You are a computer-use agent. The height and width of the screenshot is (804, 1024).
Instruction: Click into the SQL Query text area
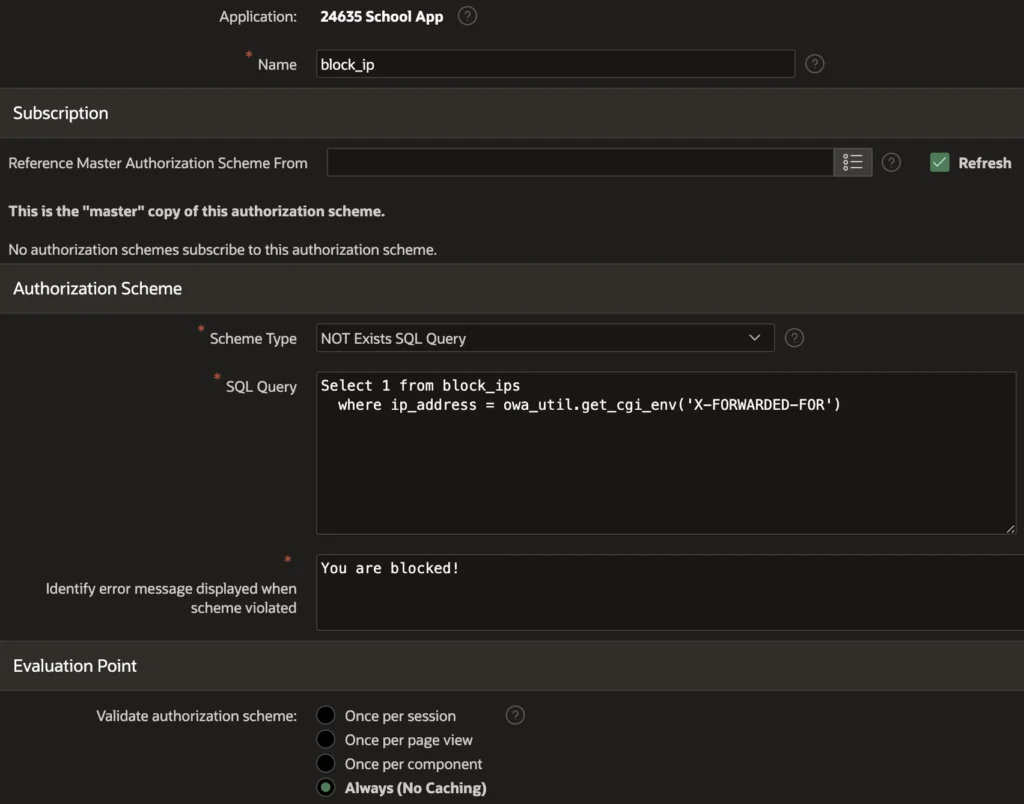[x=665, y=453]
